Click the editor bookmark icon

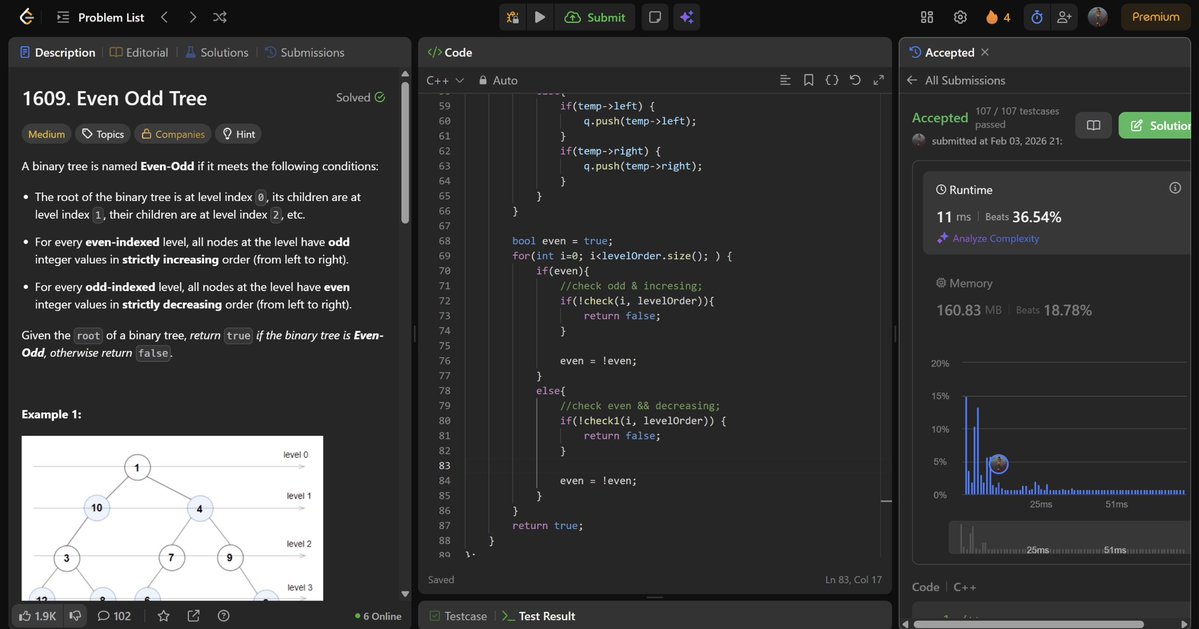coord(808,80)
